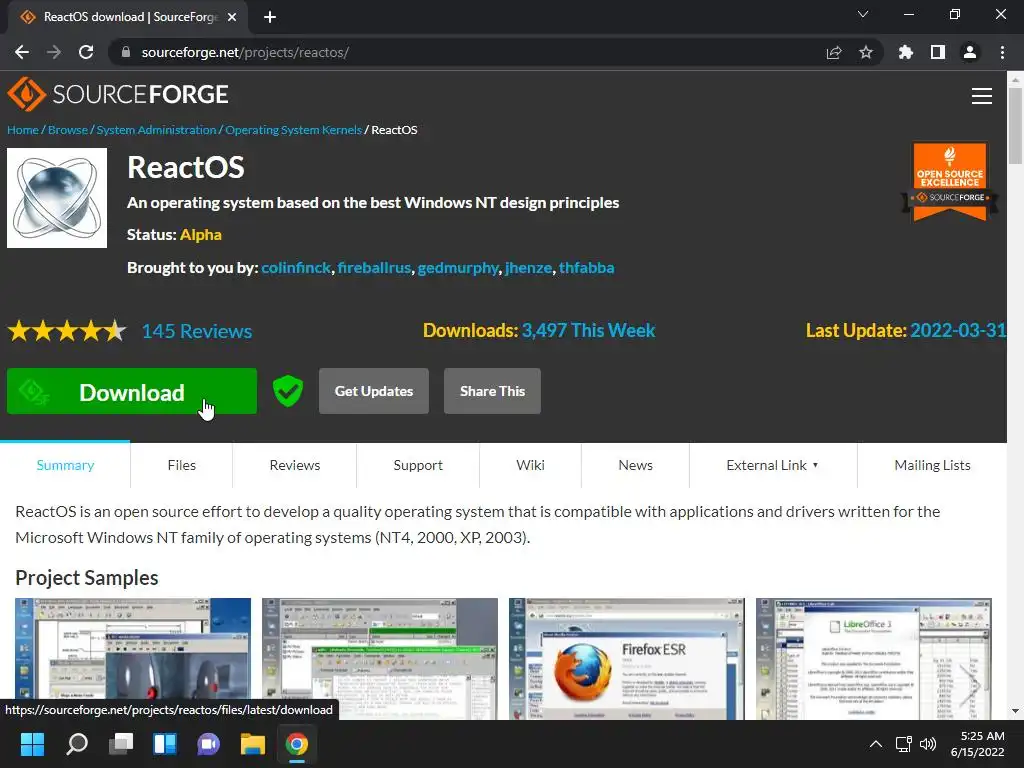1024x768 pixels.
Task: Open the Home breadcrumb link
Action: 23,130
